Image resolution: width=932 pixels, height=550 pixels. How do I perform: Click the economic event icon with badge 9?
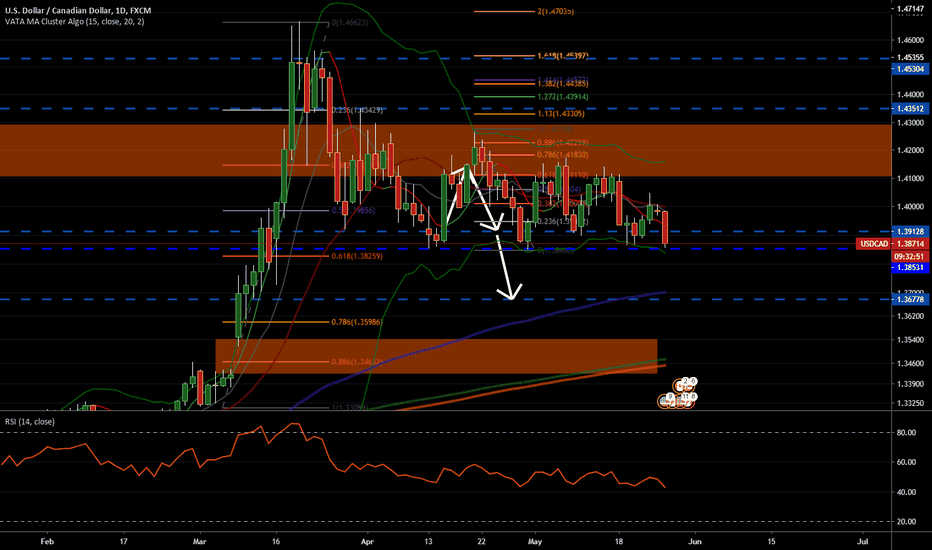click(x=667, y=401)
